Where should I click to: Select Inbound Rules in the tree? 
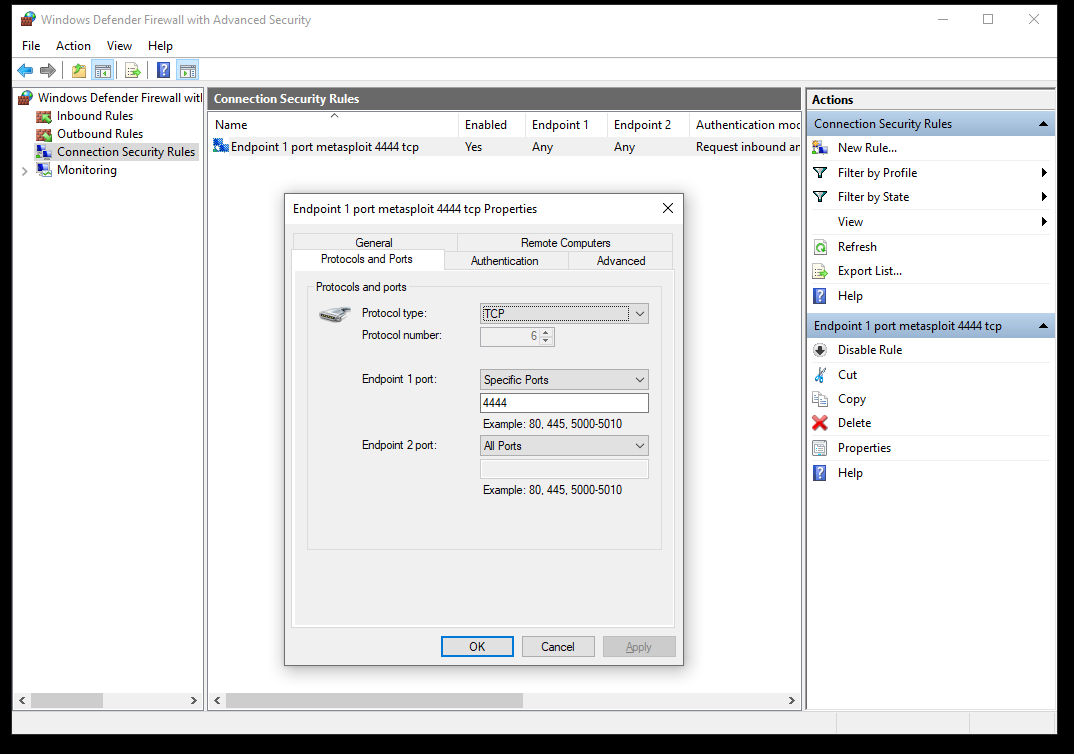(x=94, y=116)
